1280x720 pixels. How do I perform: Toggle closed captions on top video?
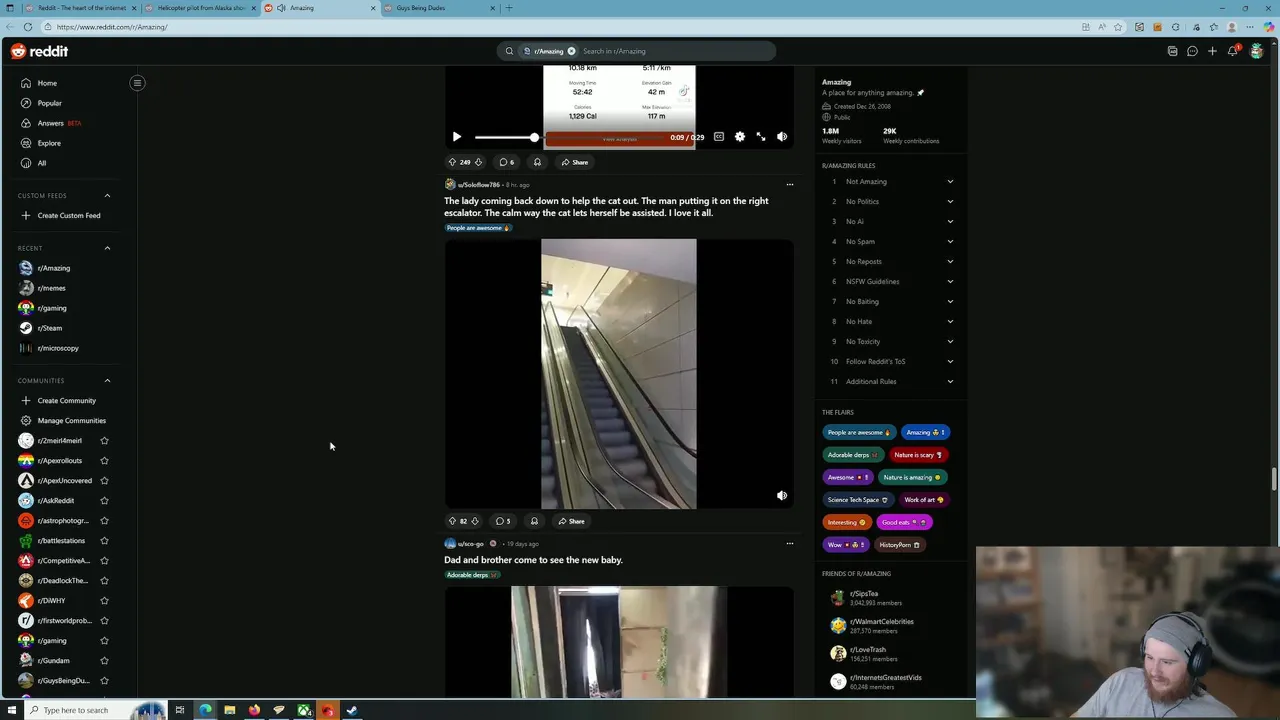click(719, 137)
